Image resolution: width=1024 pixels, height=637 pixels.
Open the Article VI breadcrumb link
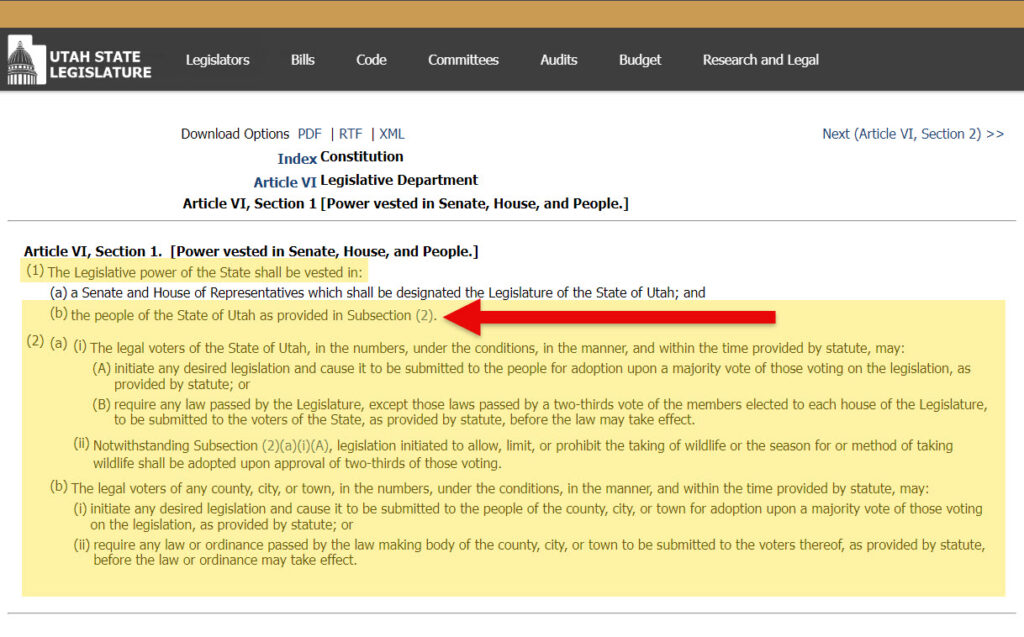click(284, 182)
